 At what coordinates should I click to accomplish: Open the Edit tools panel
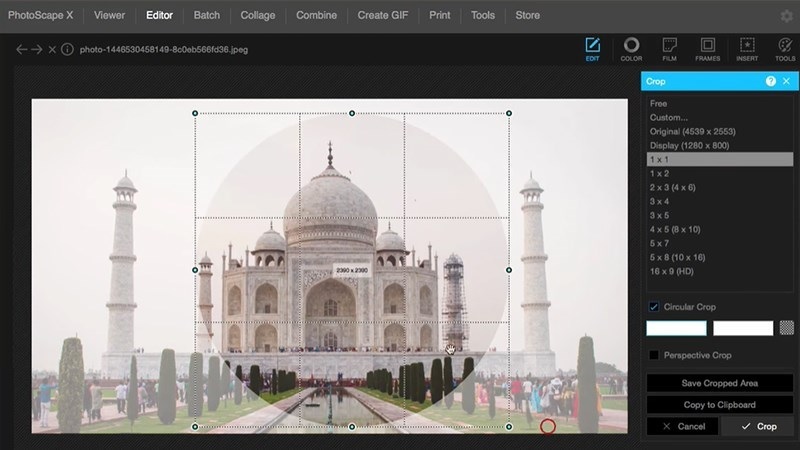(x=592, y=49)
